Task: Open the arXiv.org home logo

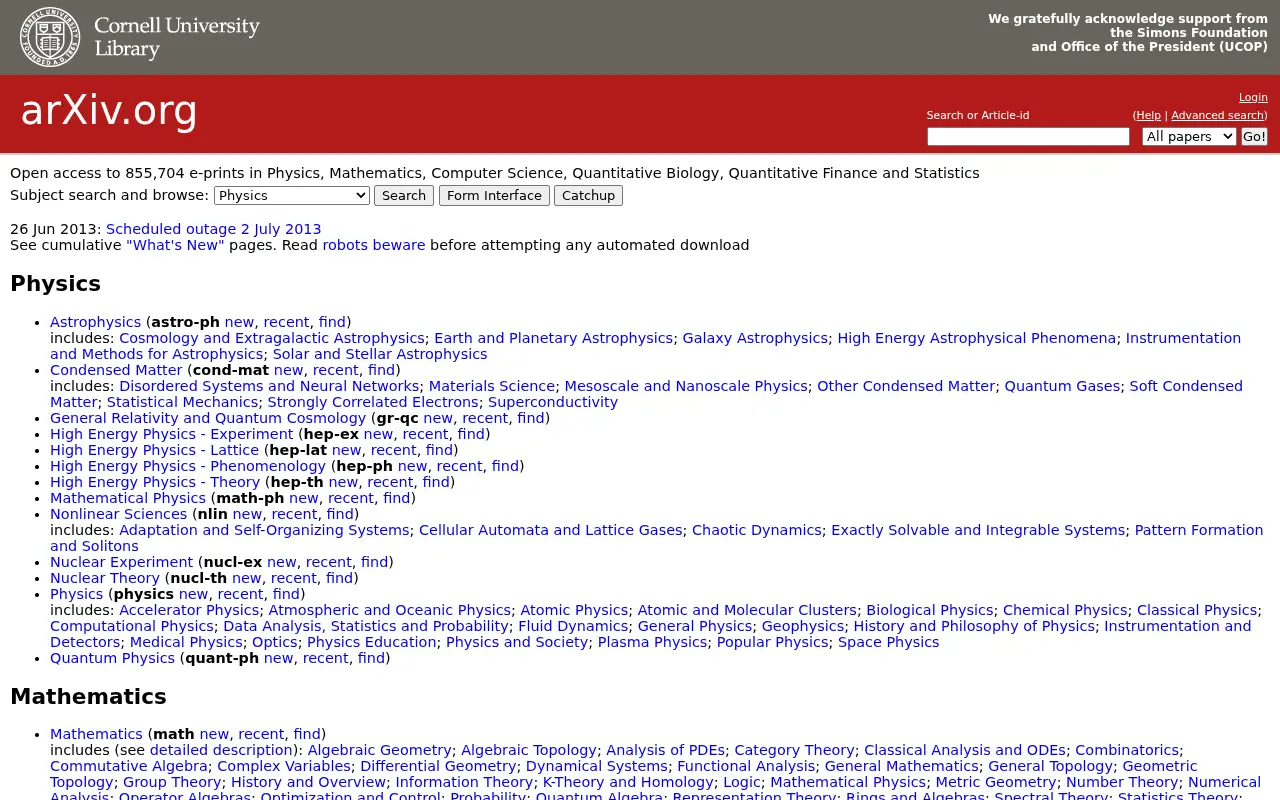Action: point(109,111)
